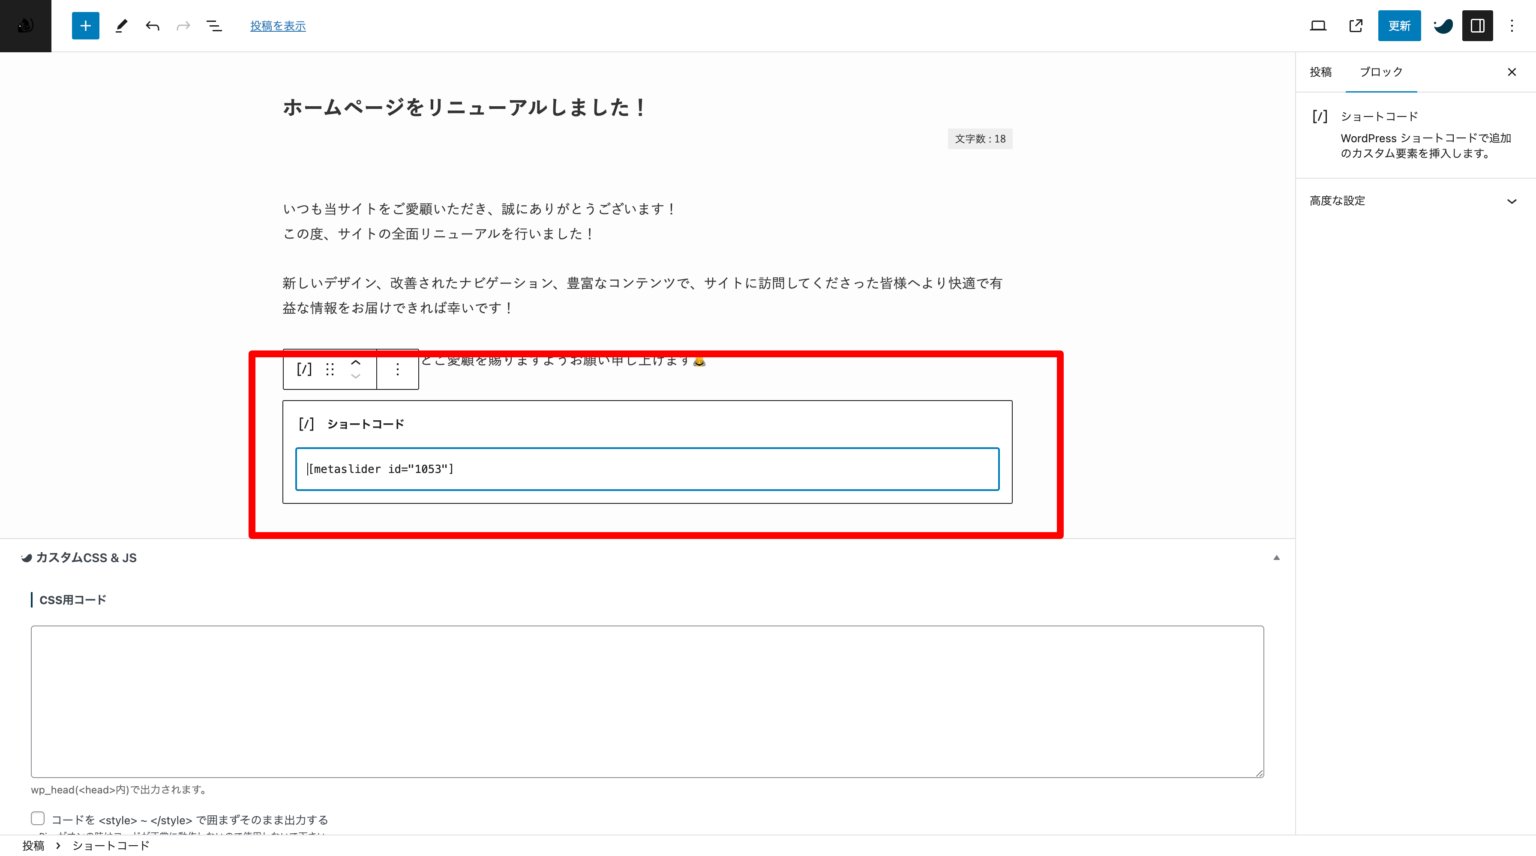Click the move block up arrow
The height and width of the screenshot is (856, 1536).
point(355,362)
